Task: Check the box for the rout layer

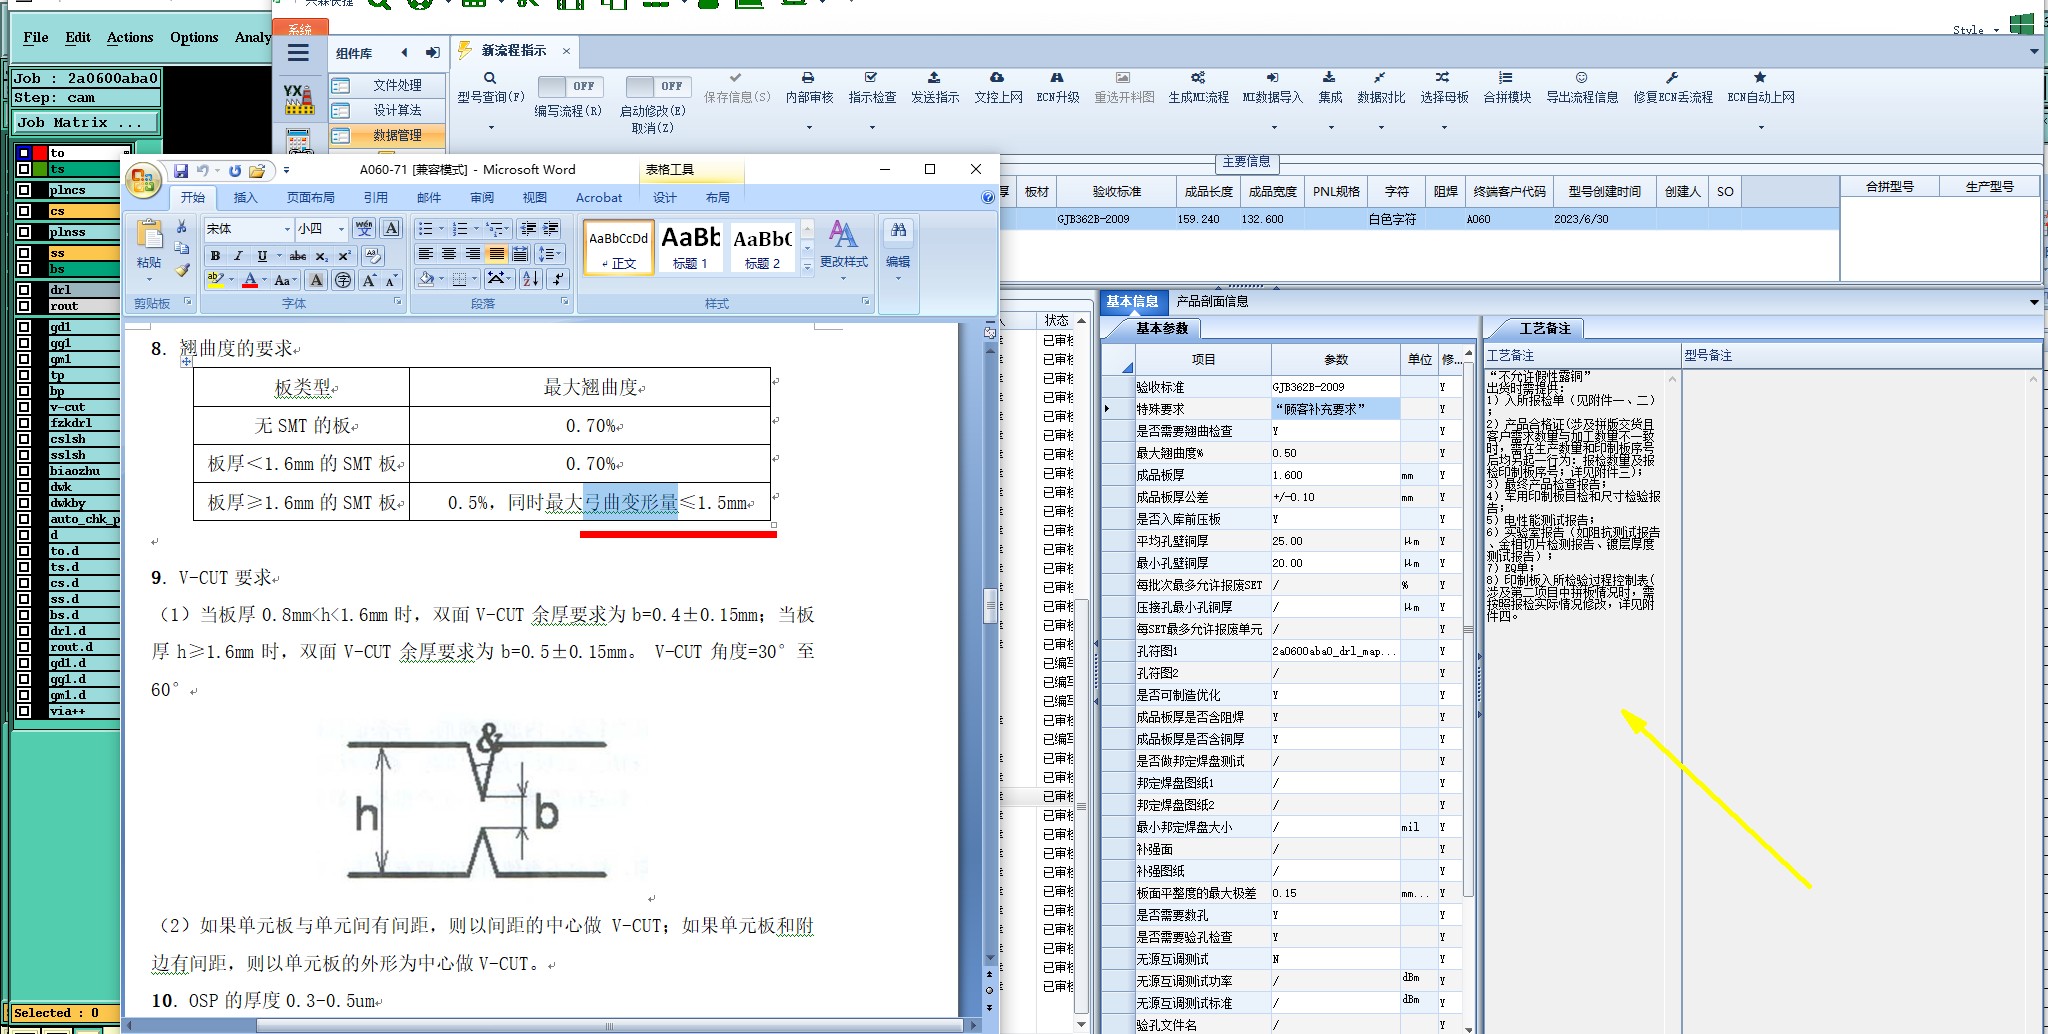Action: [24, 306]
